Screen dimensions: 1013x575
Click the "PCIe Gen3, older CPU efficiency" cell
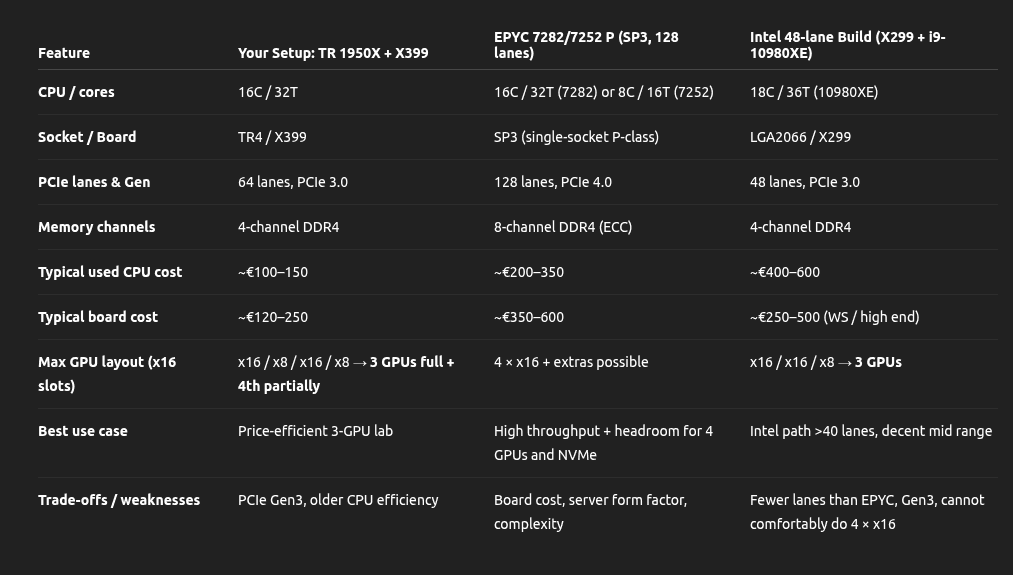pyautogui.click(x=338, y=500)
